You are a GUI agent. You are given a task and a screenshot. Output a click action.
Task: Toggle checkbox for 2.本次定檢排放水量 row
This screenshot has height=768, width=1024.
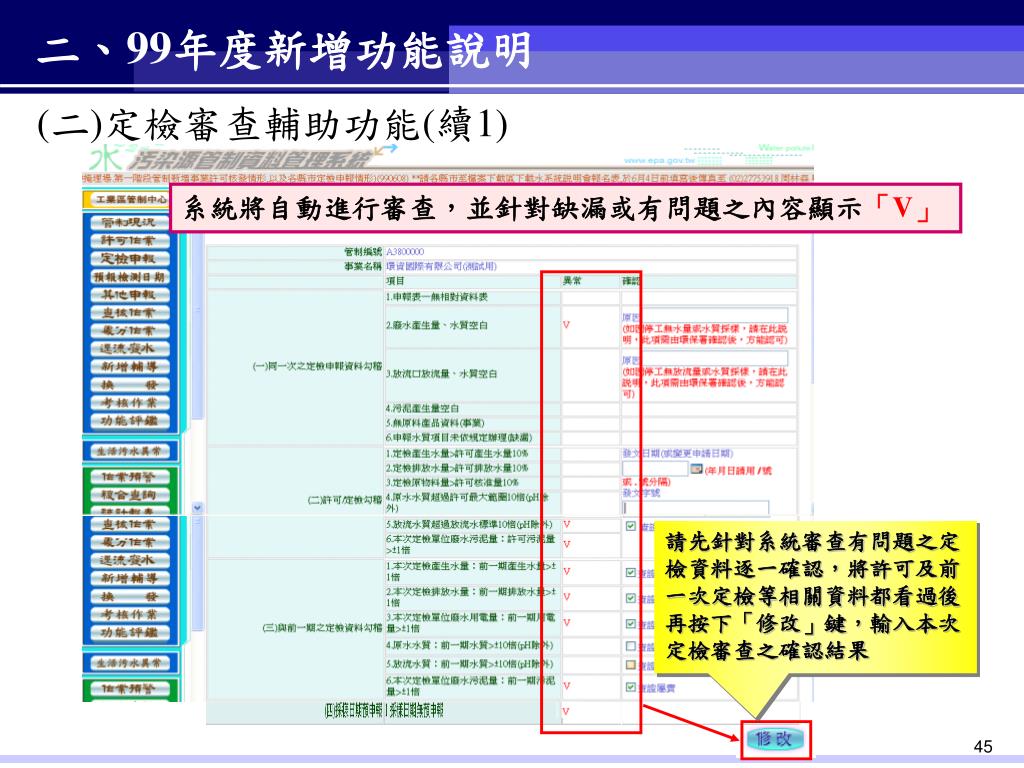630,598
